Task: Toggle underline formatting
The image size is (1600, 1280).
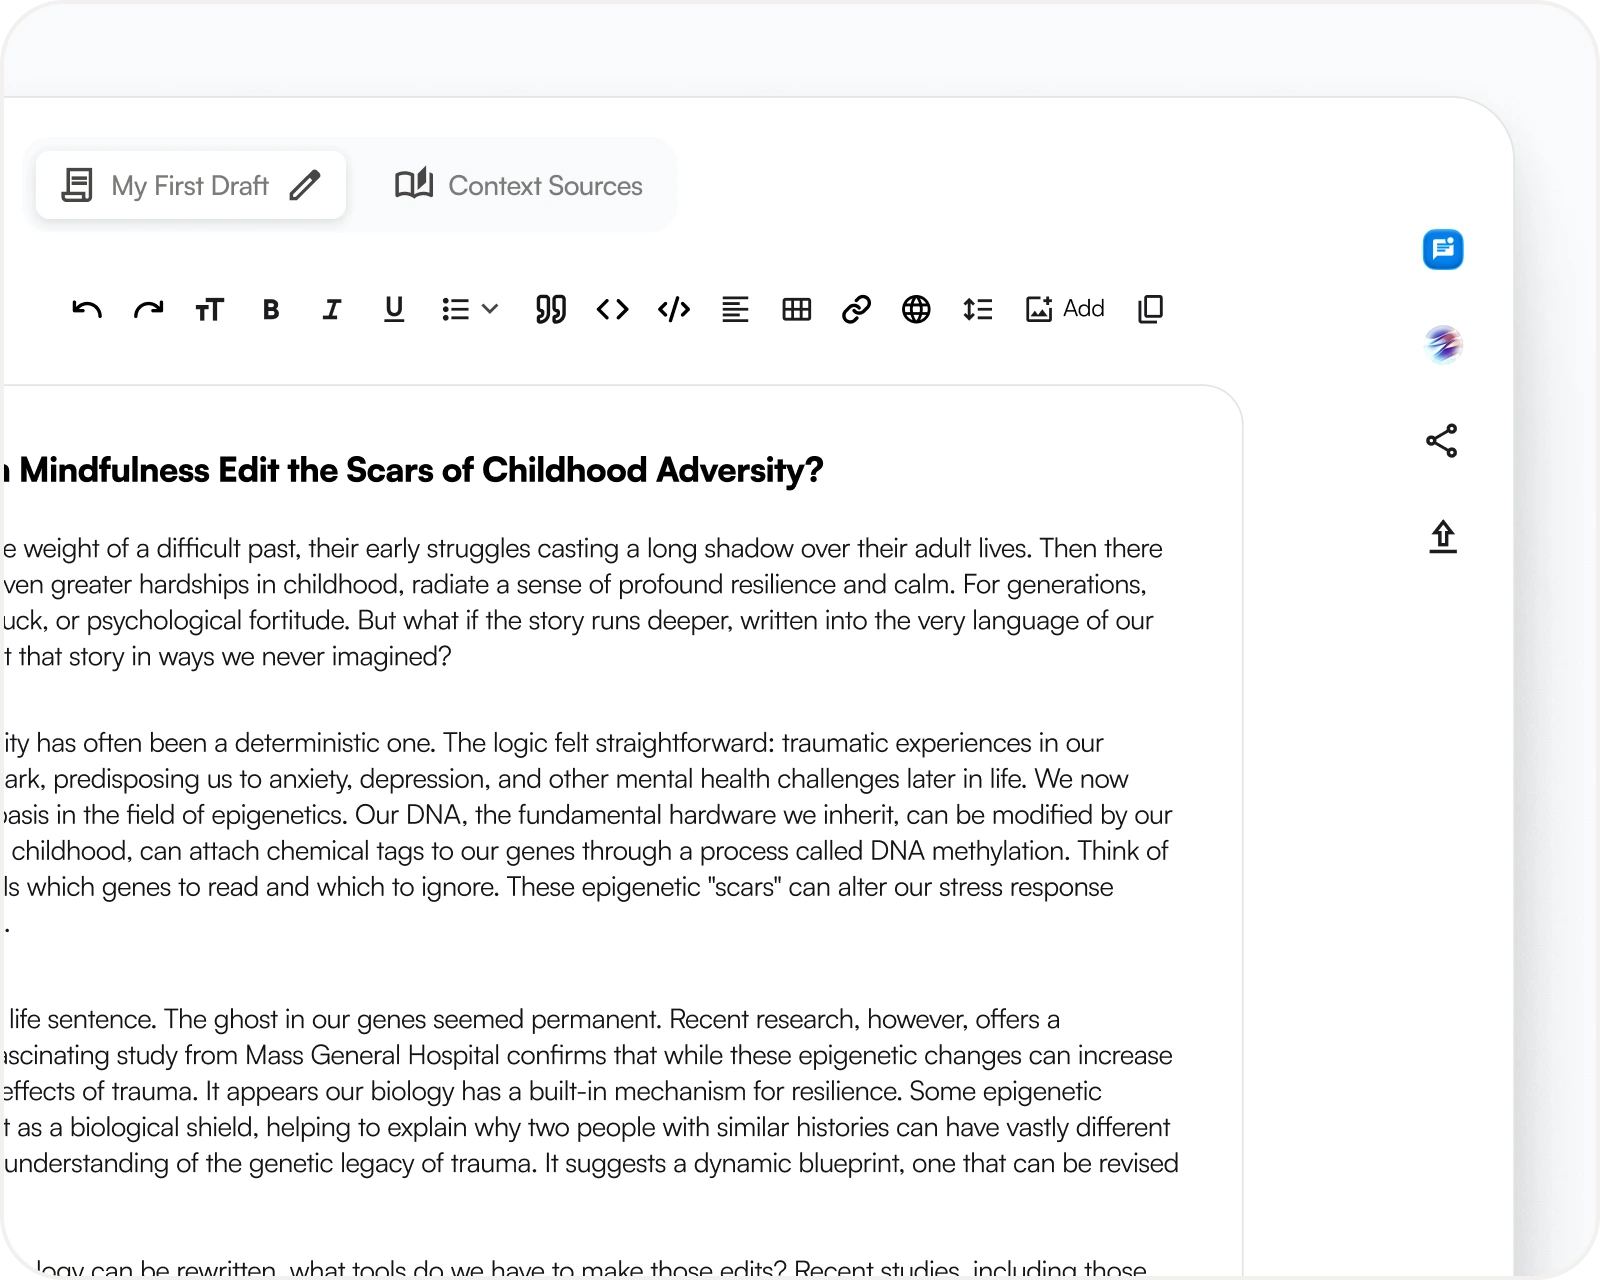Action: click(394, 310)
